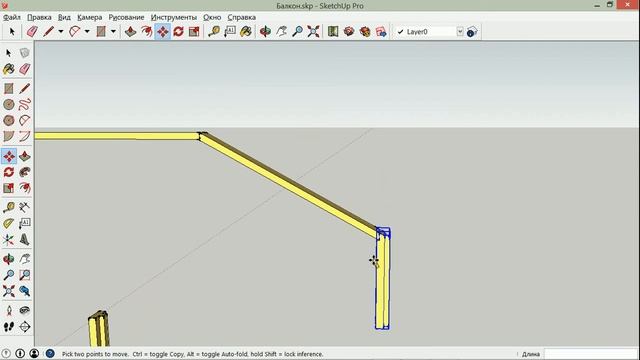The width and height of the screenshot is (640, 360).
Task: Activate Push/Pull tool in left palette
Action: [24, 156]
